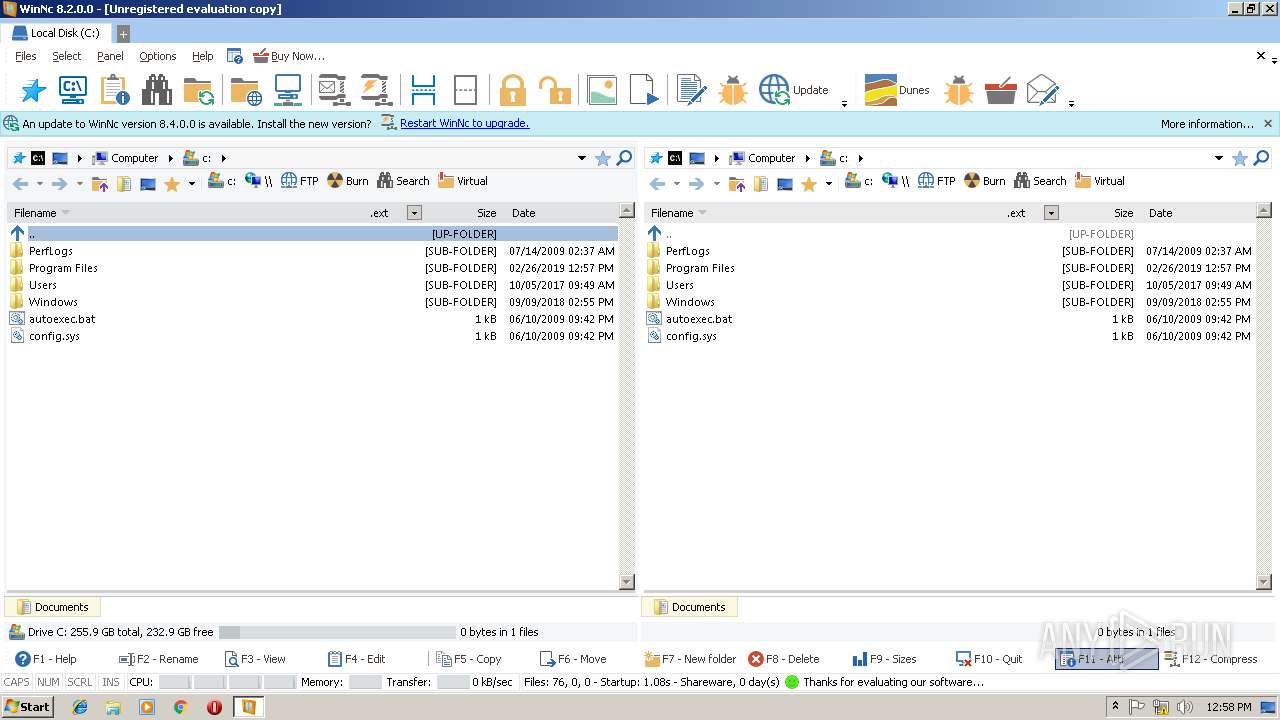Image resolution: width=1280 pixels, height=720 pixels.
Task: Select the Windows folder in right panel
Action: click(690, 302)
